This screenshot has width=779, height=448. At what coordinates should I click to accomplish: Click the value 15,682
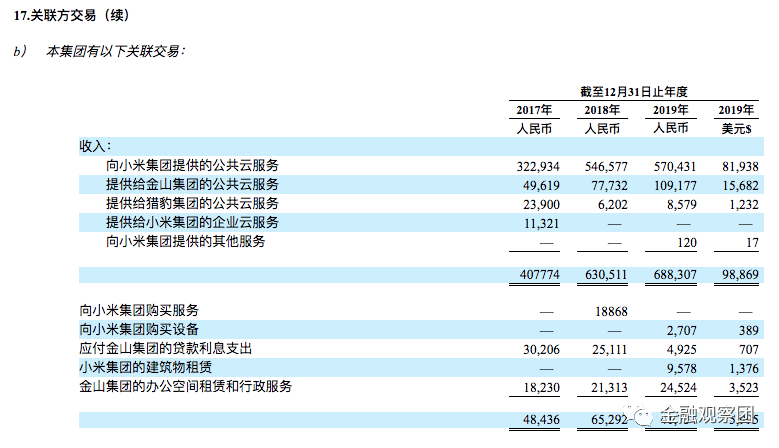coord(740,186)
